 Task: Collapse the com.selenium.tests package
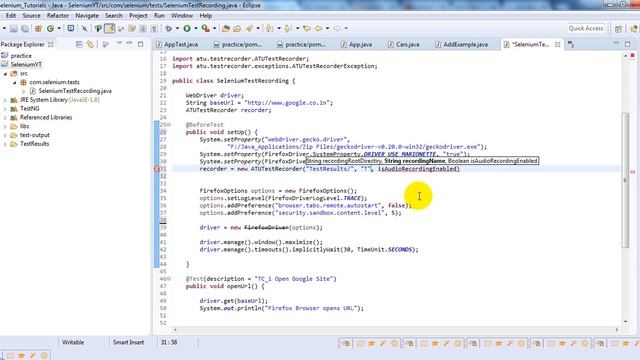pyautogui.click(x=15, y=82)
